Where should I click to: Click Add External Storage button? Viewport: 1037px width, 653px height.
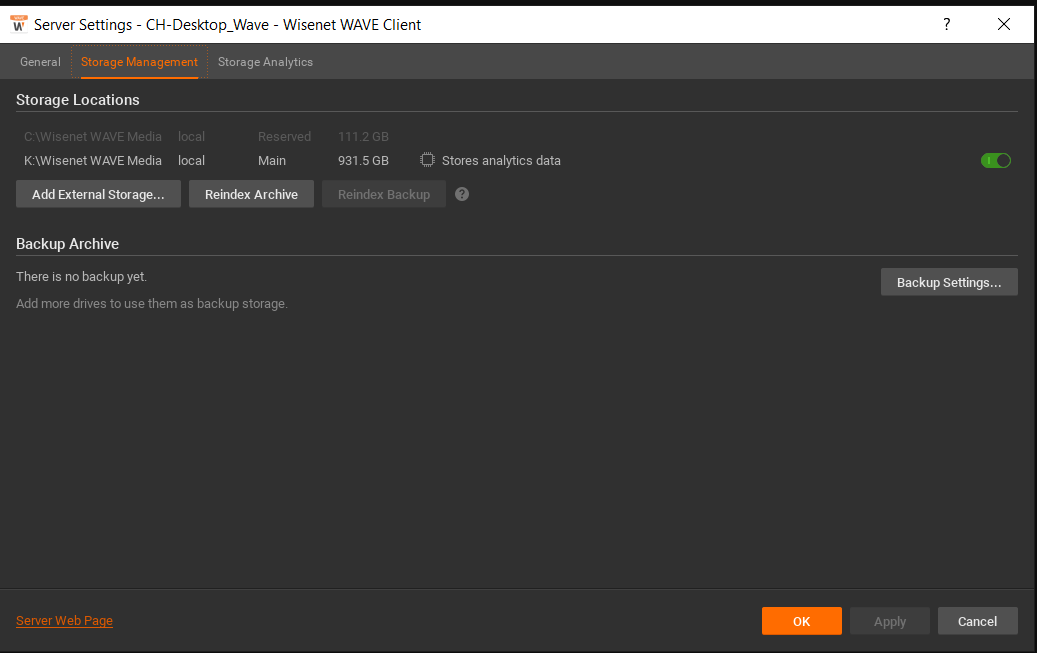coord(99,194)
